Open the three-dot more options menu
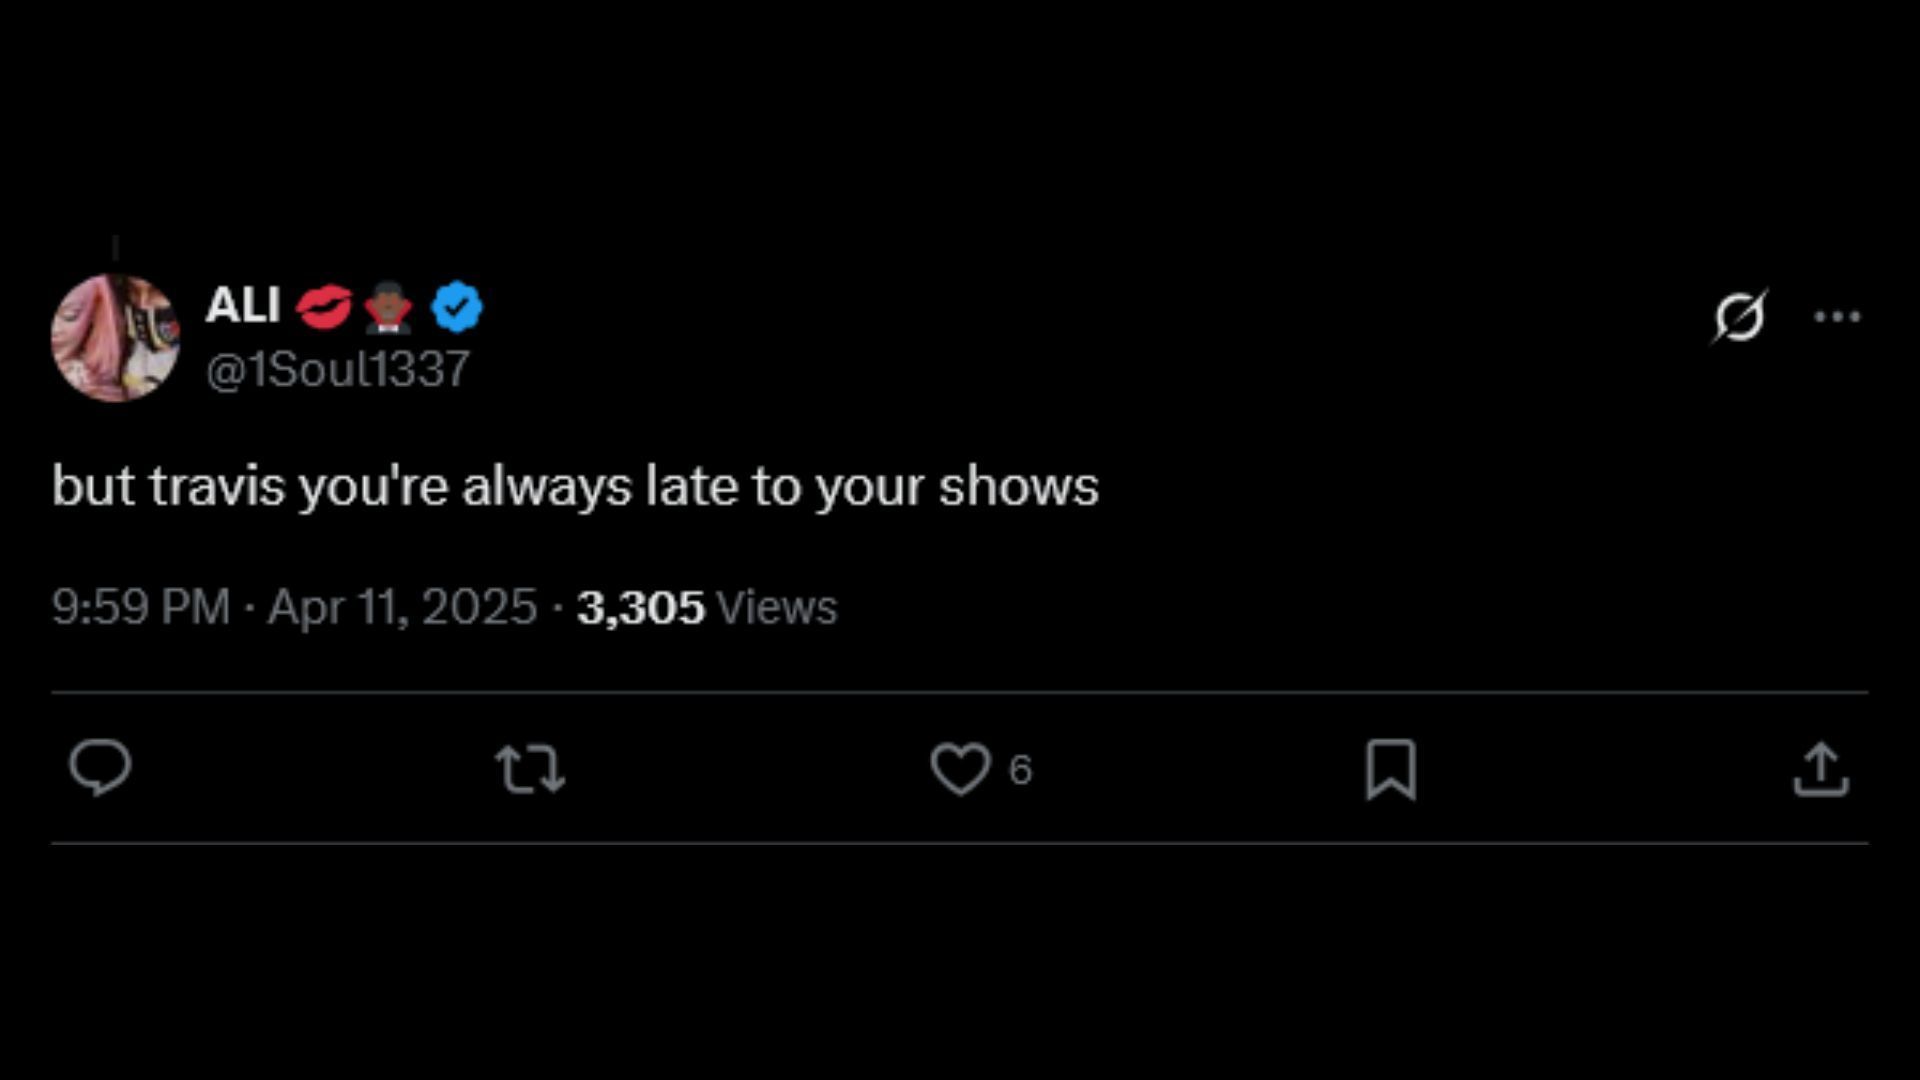The height and width of the screenshot is (1080, 1920). tap(1837, 317)
